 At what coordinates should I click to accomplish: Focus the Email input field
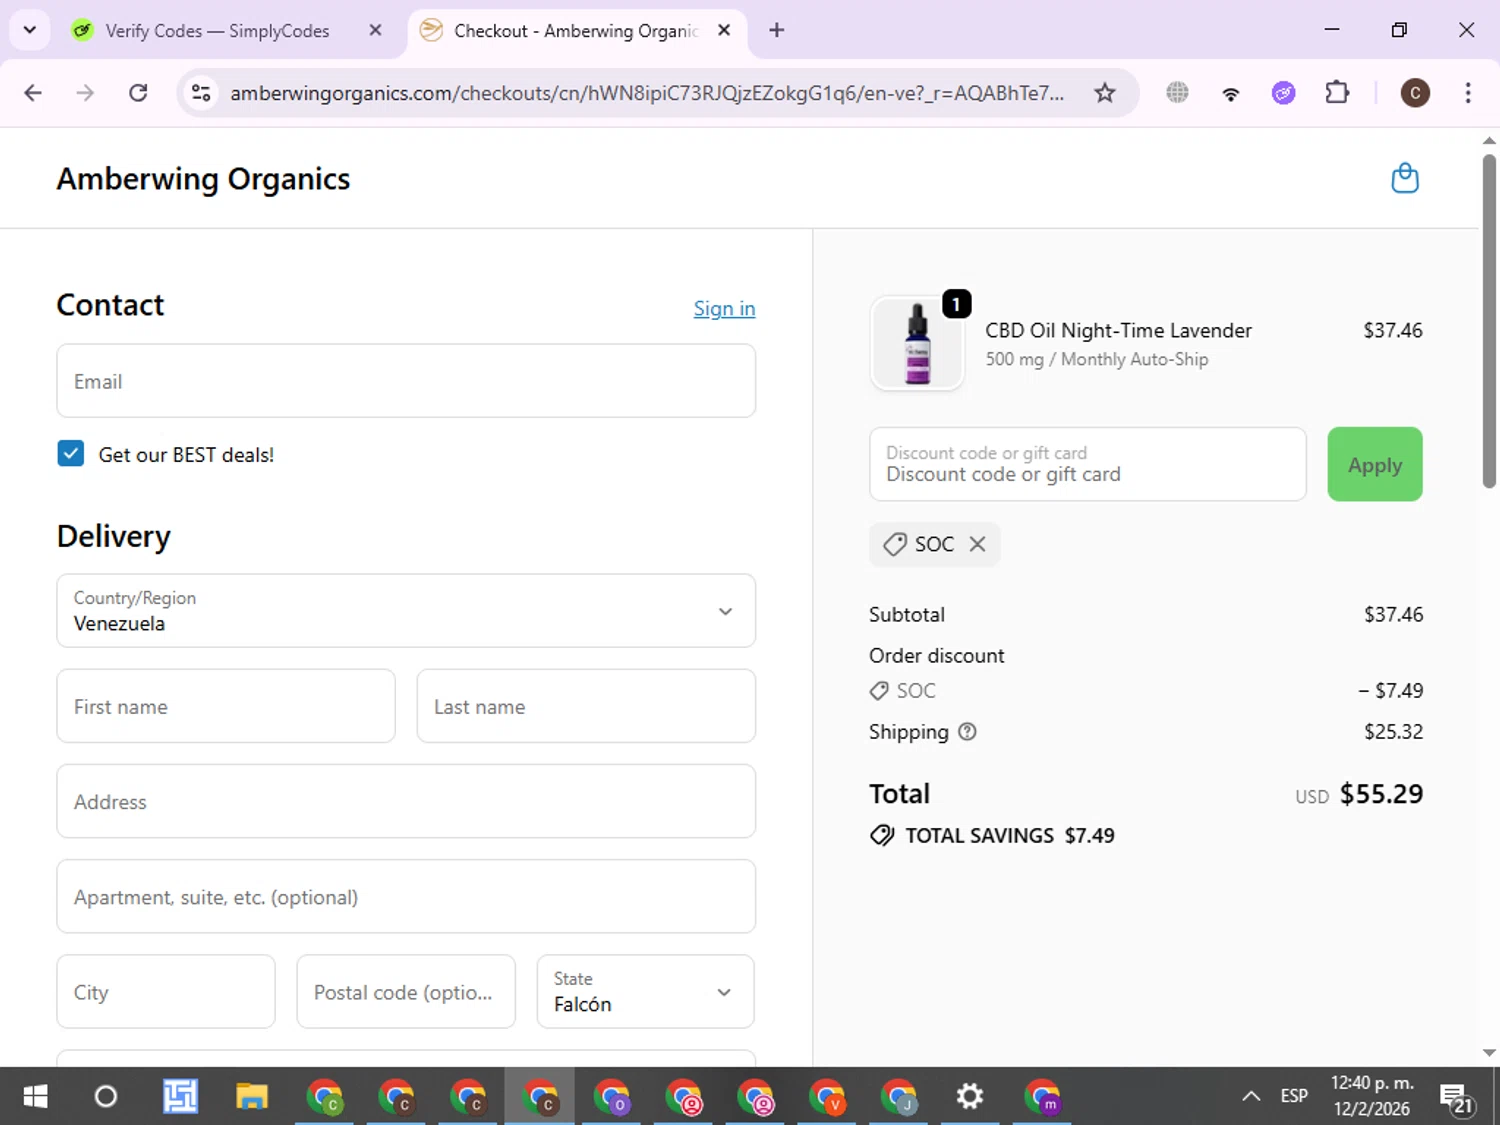pyautogui.click(x=406, y=381)
